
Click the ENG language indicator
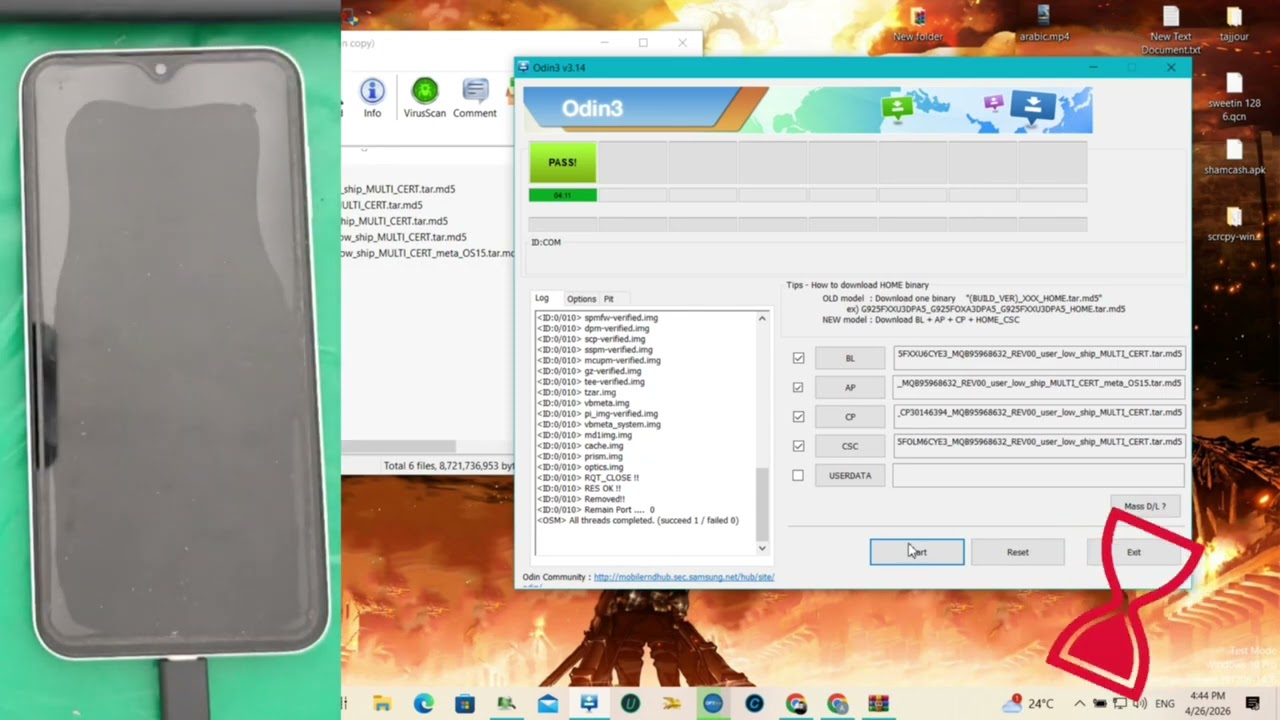point(1165,704)
